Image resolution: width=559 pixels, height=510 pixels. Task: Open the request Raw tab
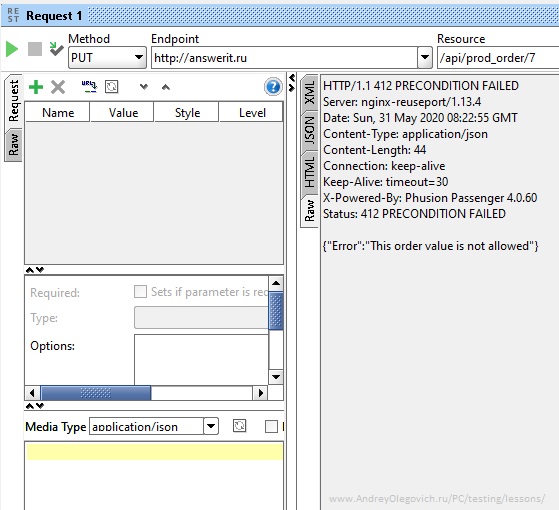coord(14,145)
